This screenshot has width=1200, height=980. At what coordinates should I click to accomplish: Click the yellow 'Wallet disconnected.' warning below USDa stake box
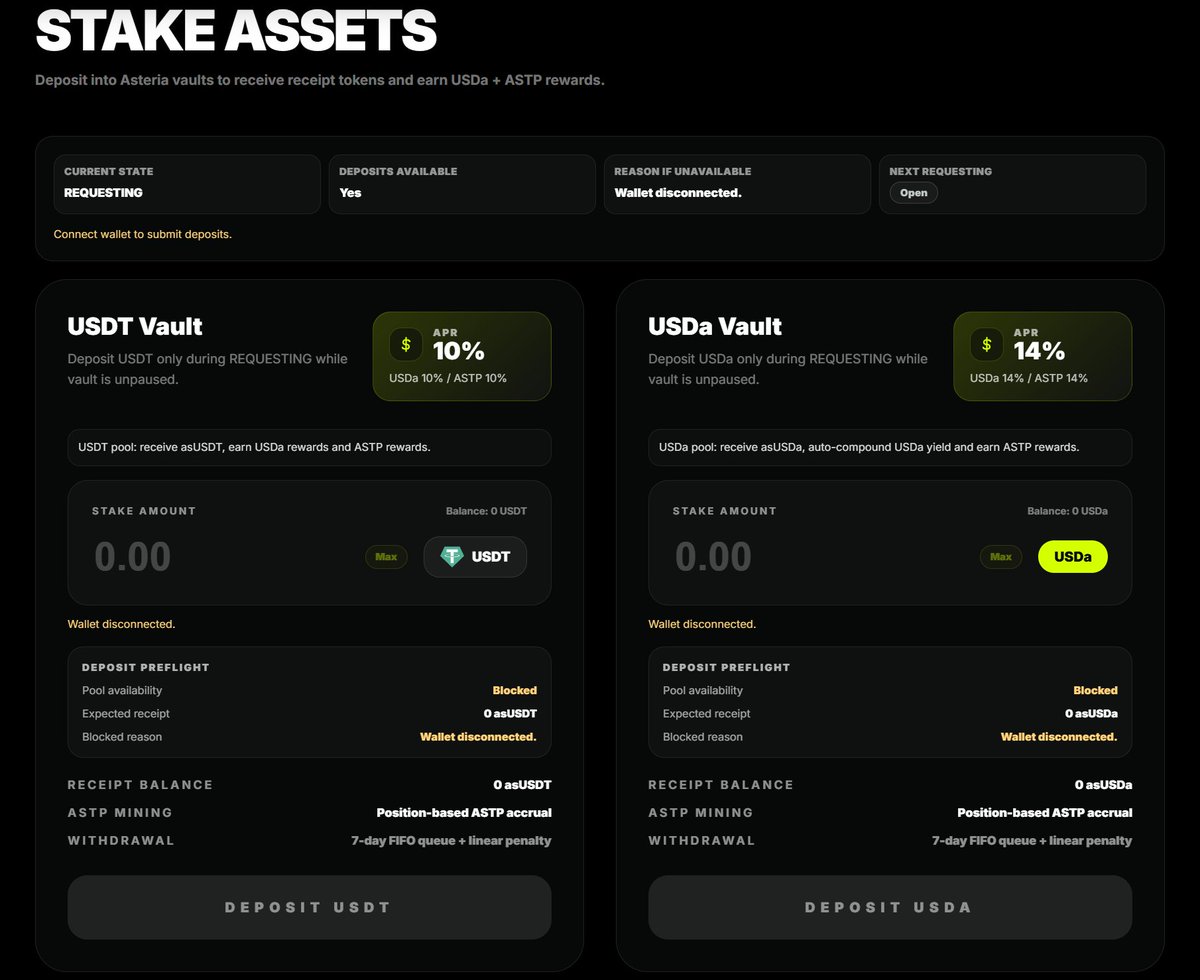[702, 624]
